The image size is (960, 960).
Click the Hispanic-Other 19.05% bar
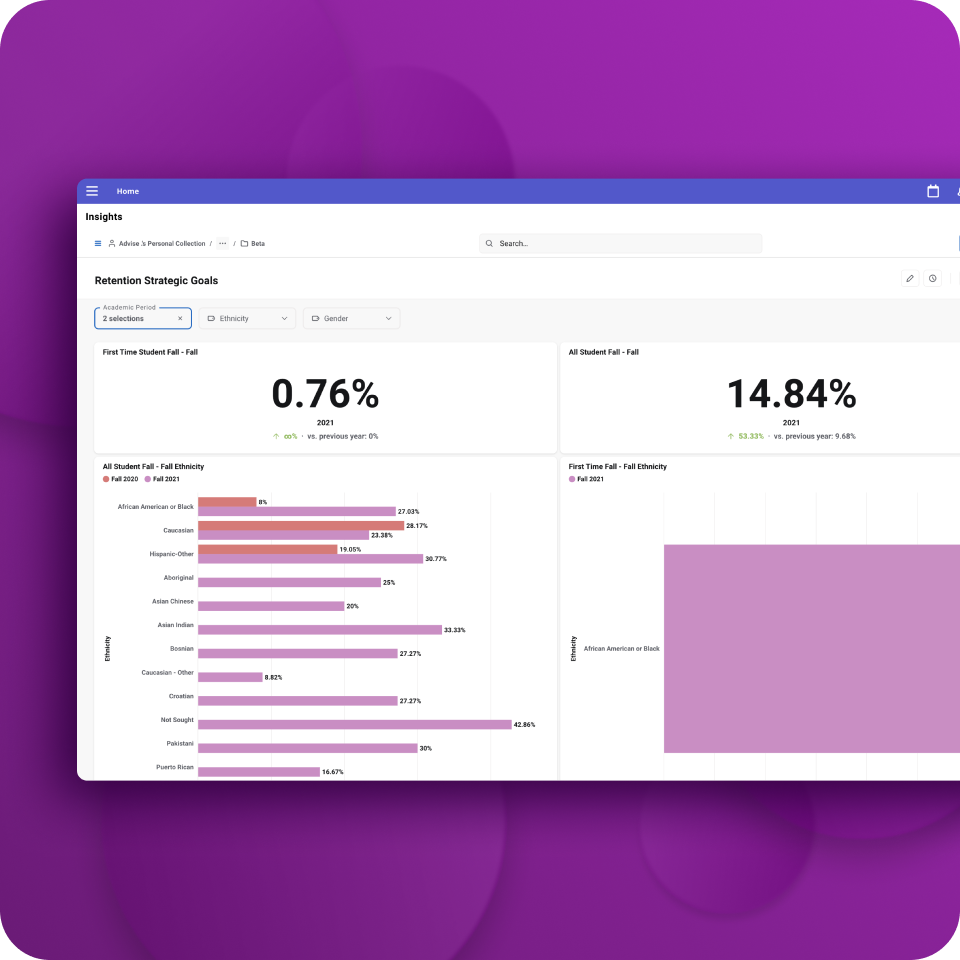(268, 549)
